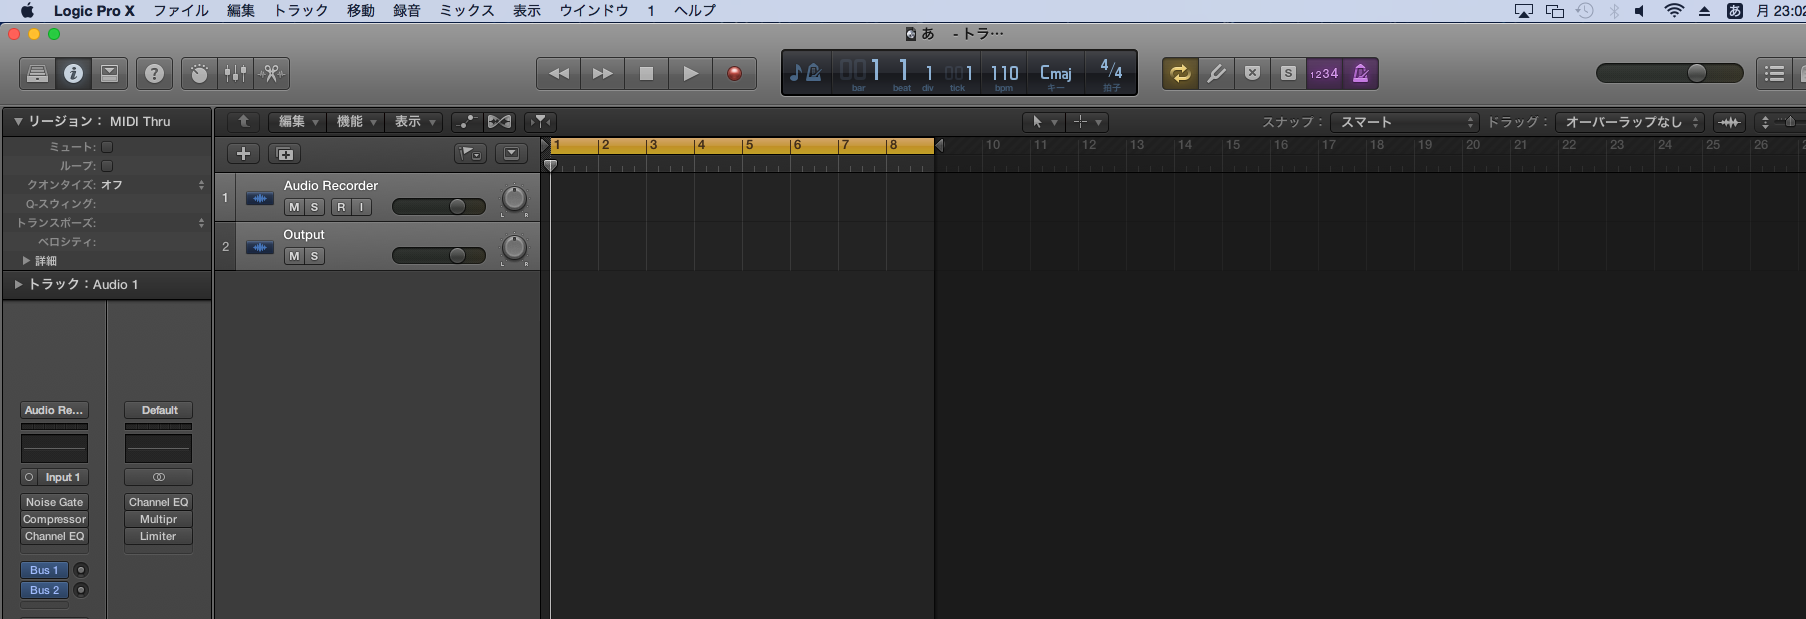Image resolution: width=1806 pixels, height=619 pixels.
Task: Click the Rewind transport button
Action: [559, 73]
